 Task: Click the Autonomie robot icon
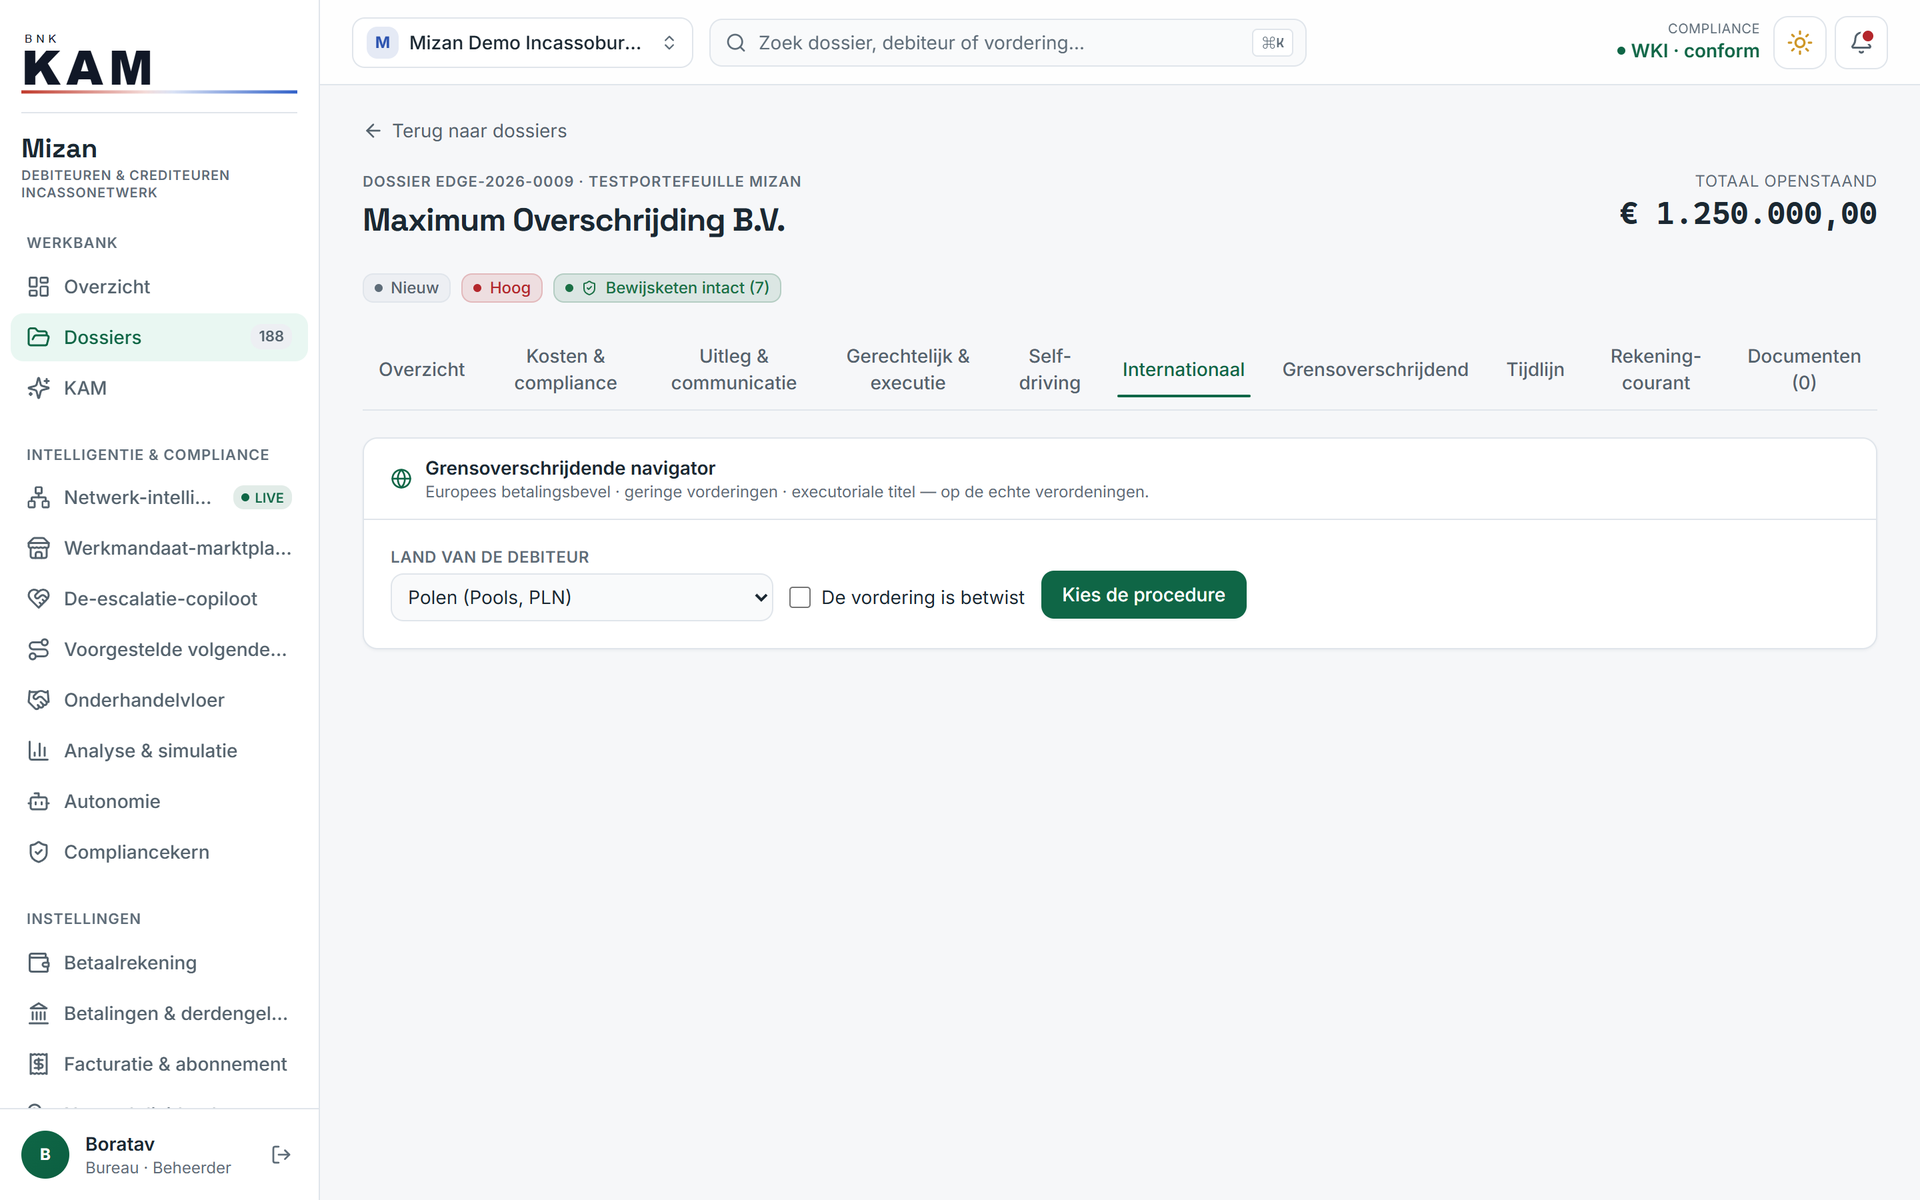(x=38, y=802)
